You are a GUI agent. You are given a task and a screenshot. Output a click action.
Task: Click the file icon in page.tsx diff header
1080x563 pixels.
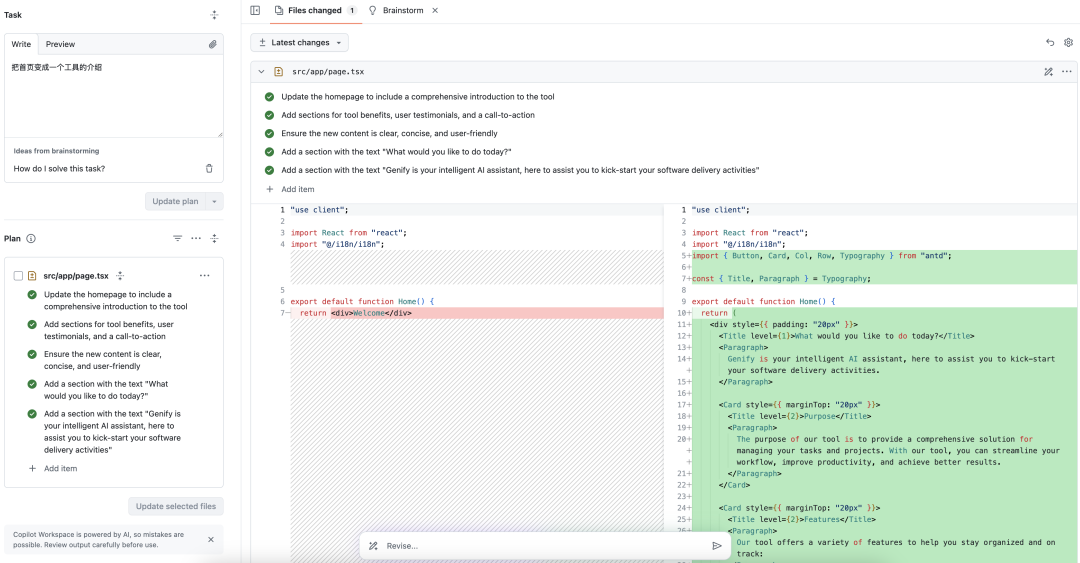(279, 72)
